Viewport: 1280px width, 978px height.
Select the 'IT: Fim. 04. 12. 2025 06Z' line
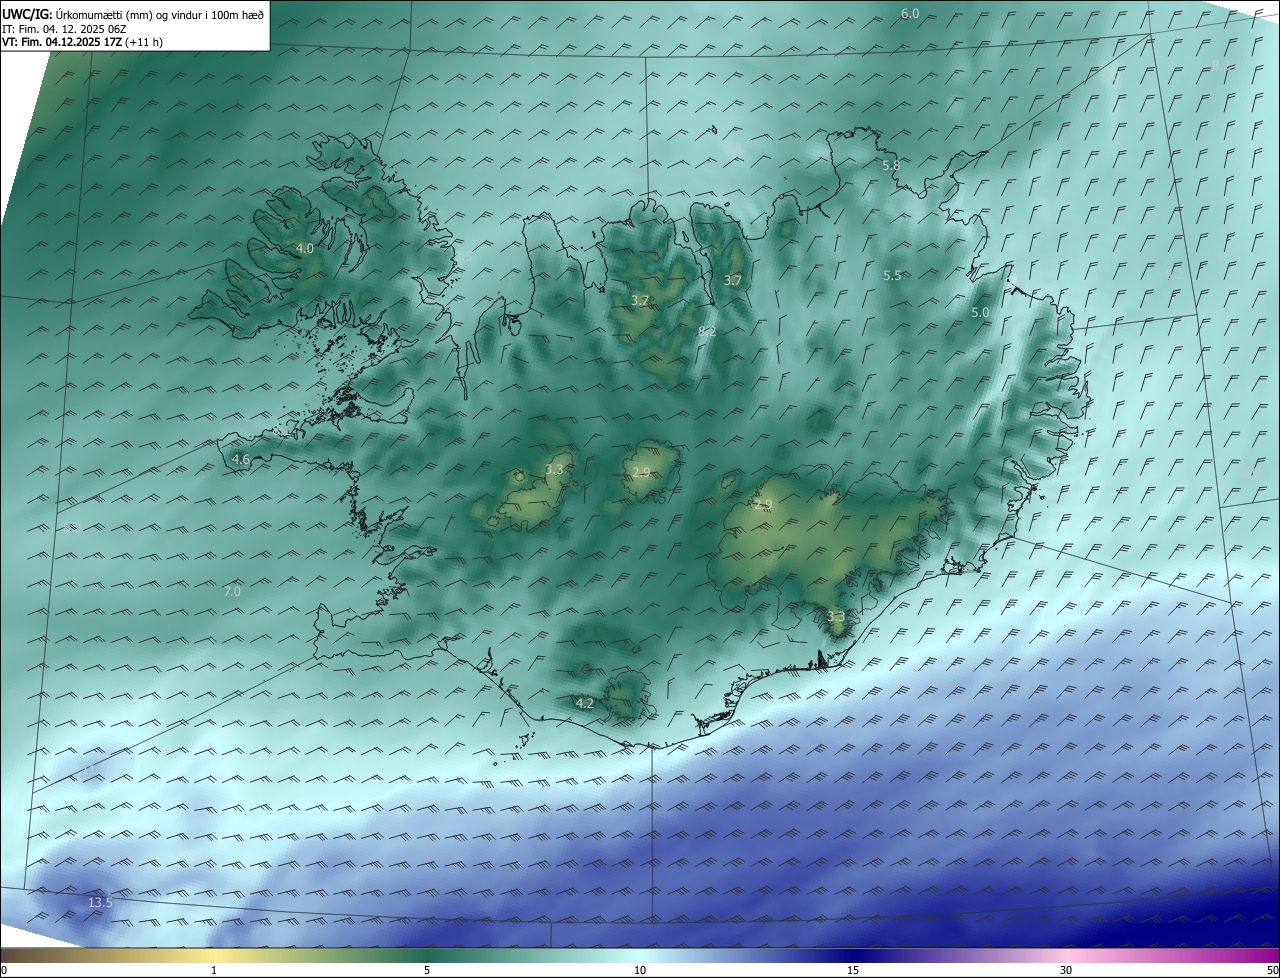click(65, 29)
